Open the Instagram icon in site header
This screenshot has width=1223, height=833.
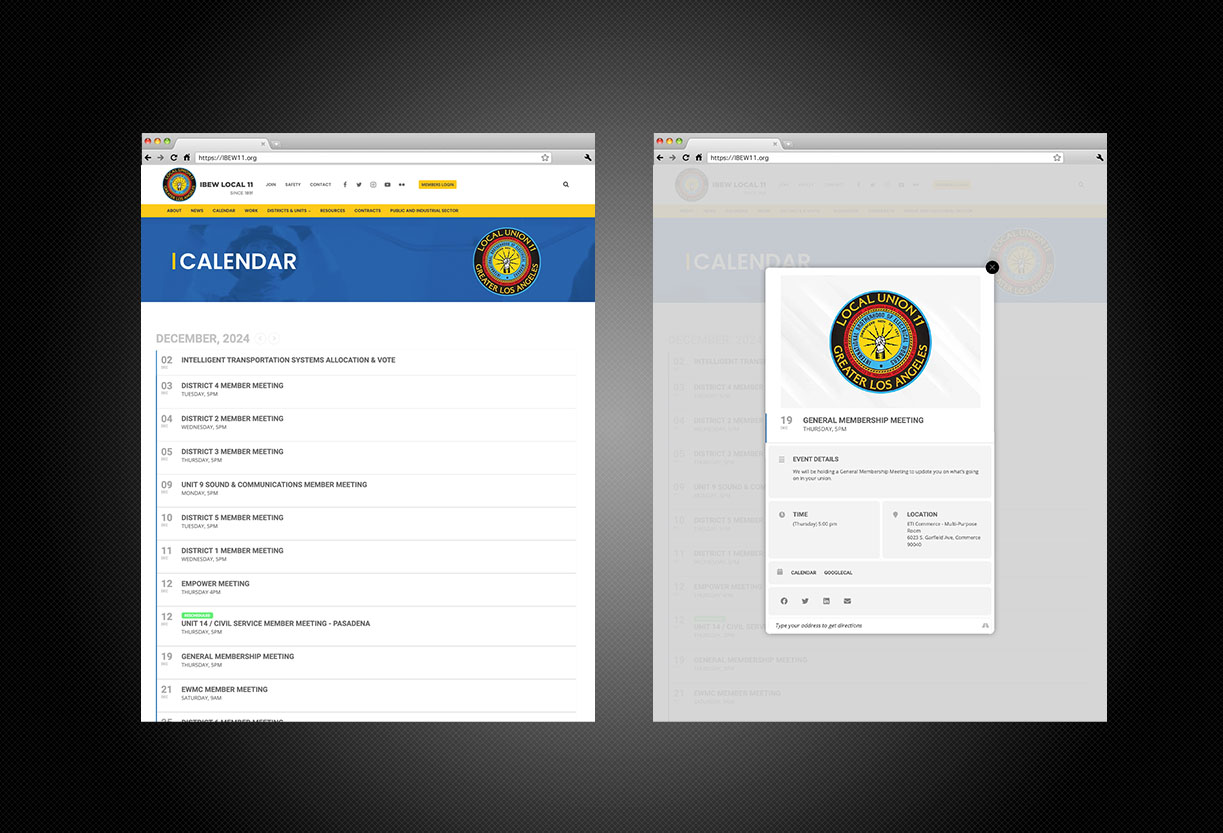pos(373,185)
